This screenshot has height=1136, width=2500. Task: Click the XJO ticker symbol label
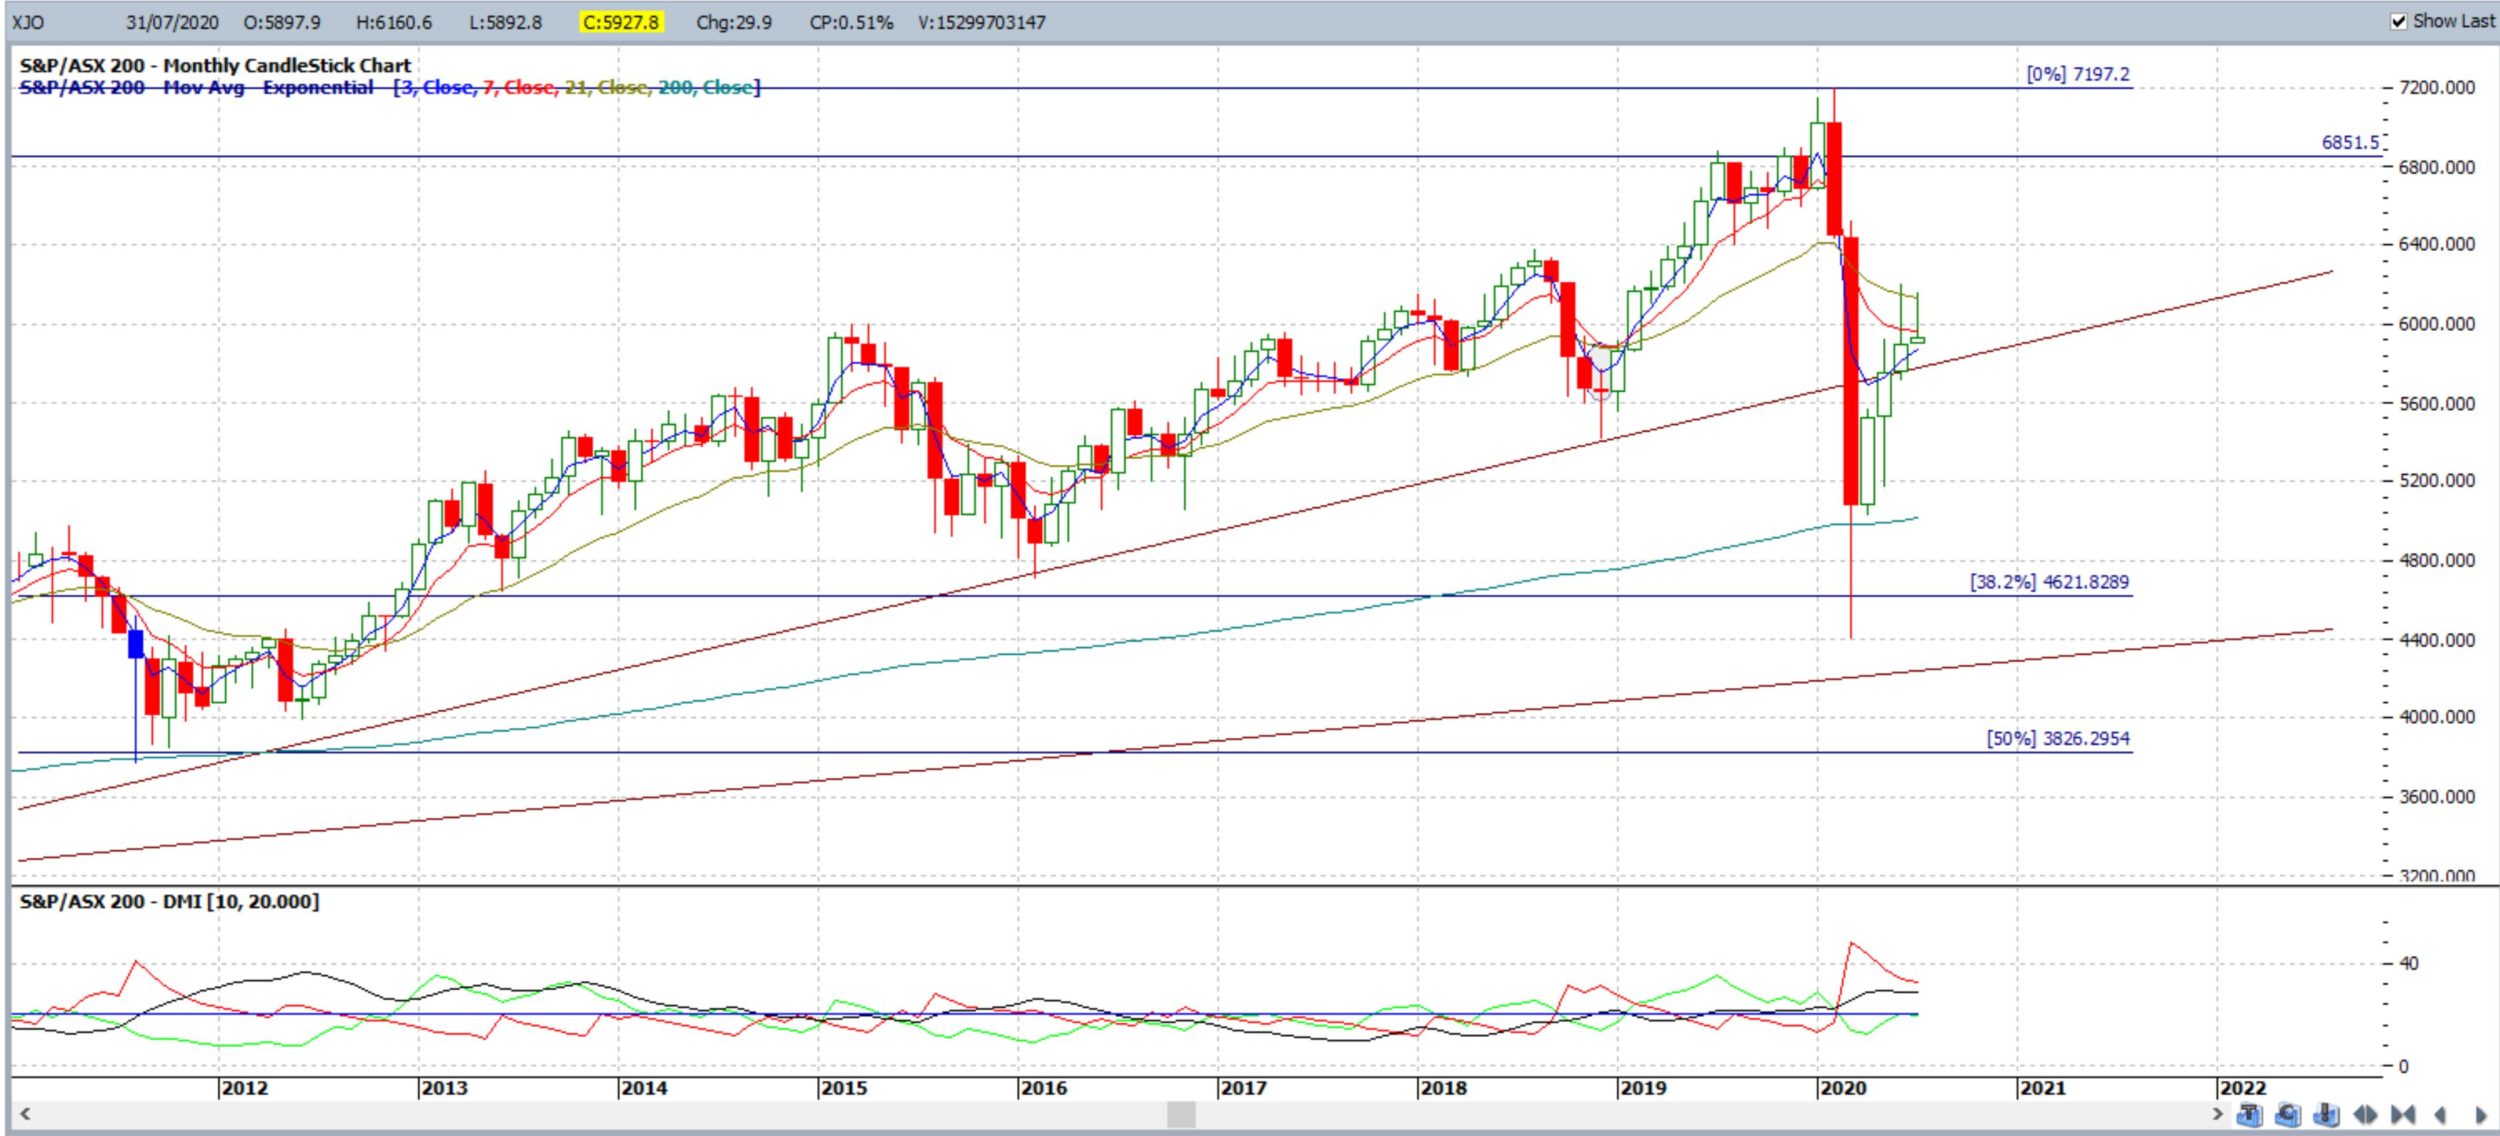pos(28,22)
